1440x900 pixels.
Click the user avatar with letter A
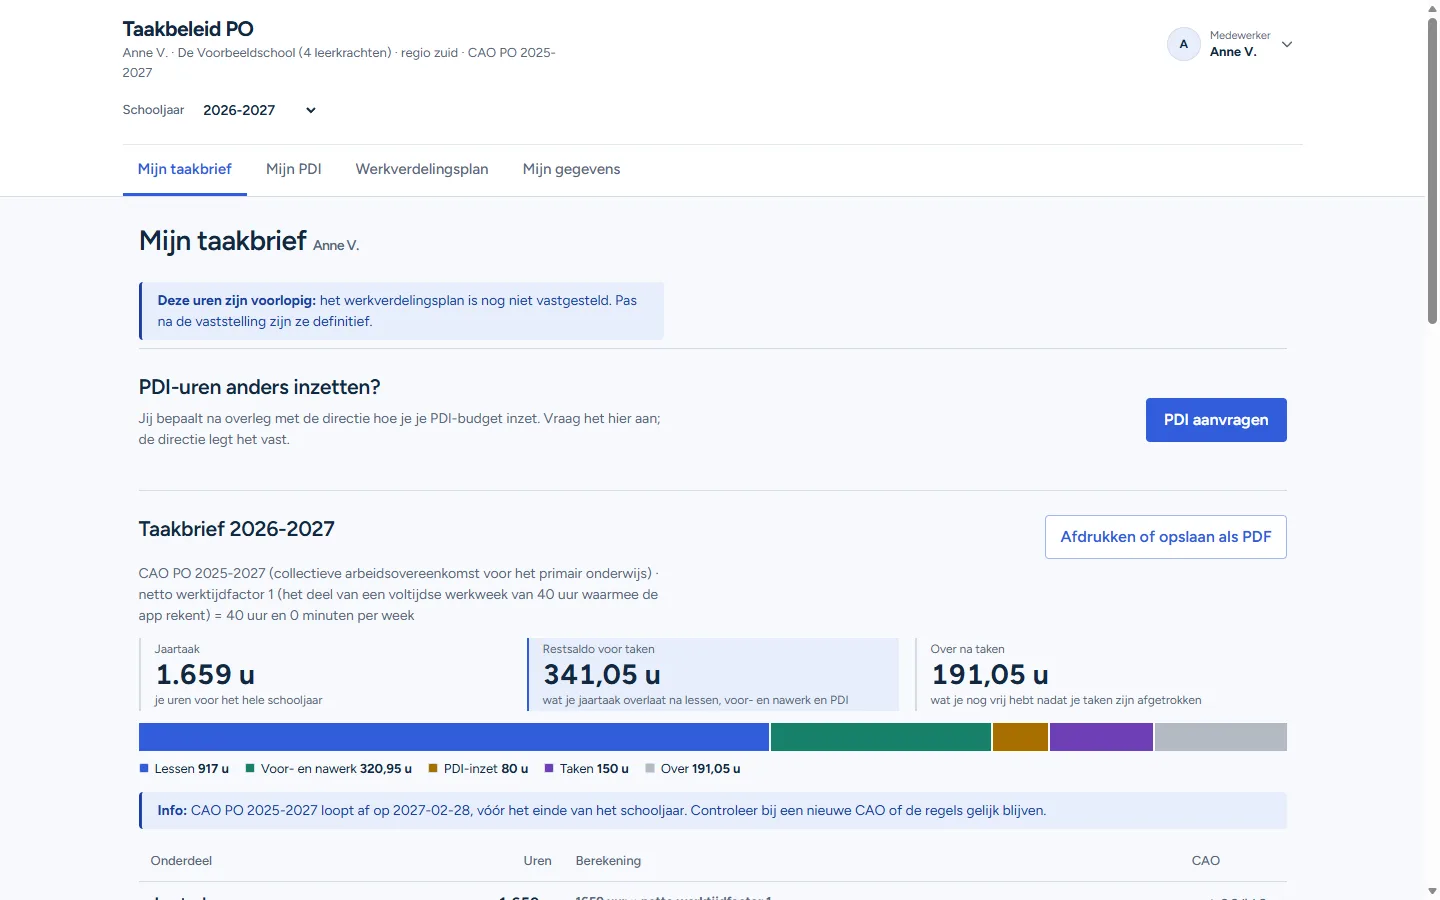(1184, 44)
